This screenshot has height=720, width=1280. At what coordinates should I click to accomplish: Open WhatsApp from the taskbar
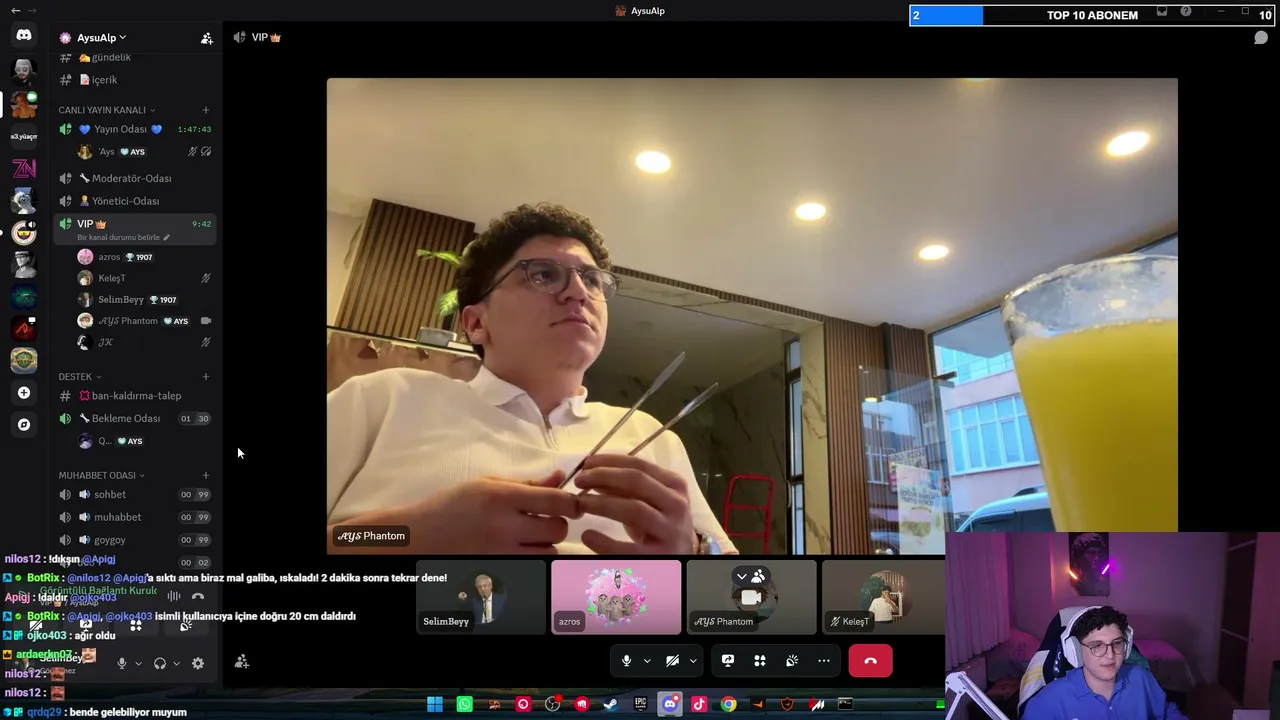(x=464, y=704)
